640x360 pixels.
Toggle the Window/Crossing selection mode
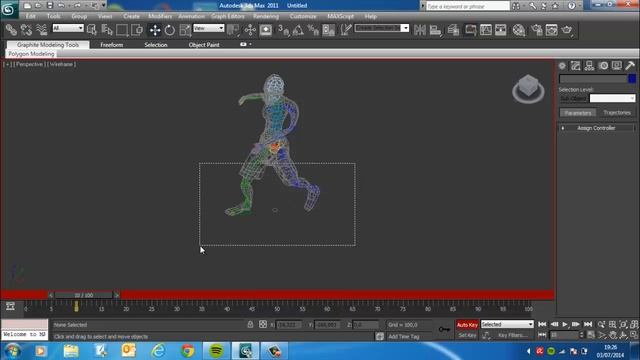[137, 30]
